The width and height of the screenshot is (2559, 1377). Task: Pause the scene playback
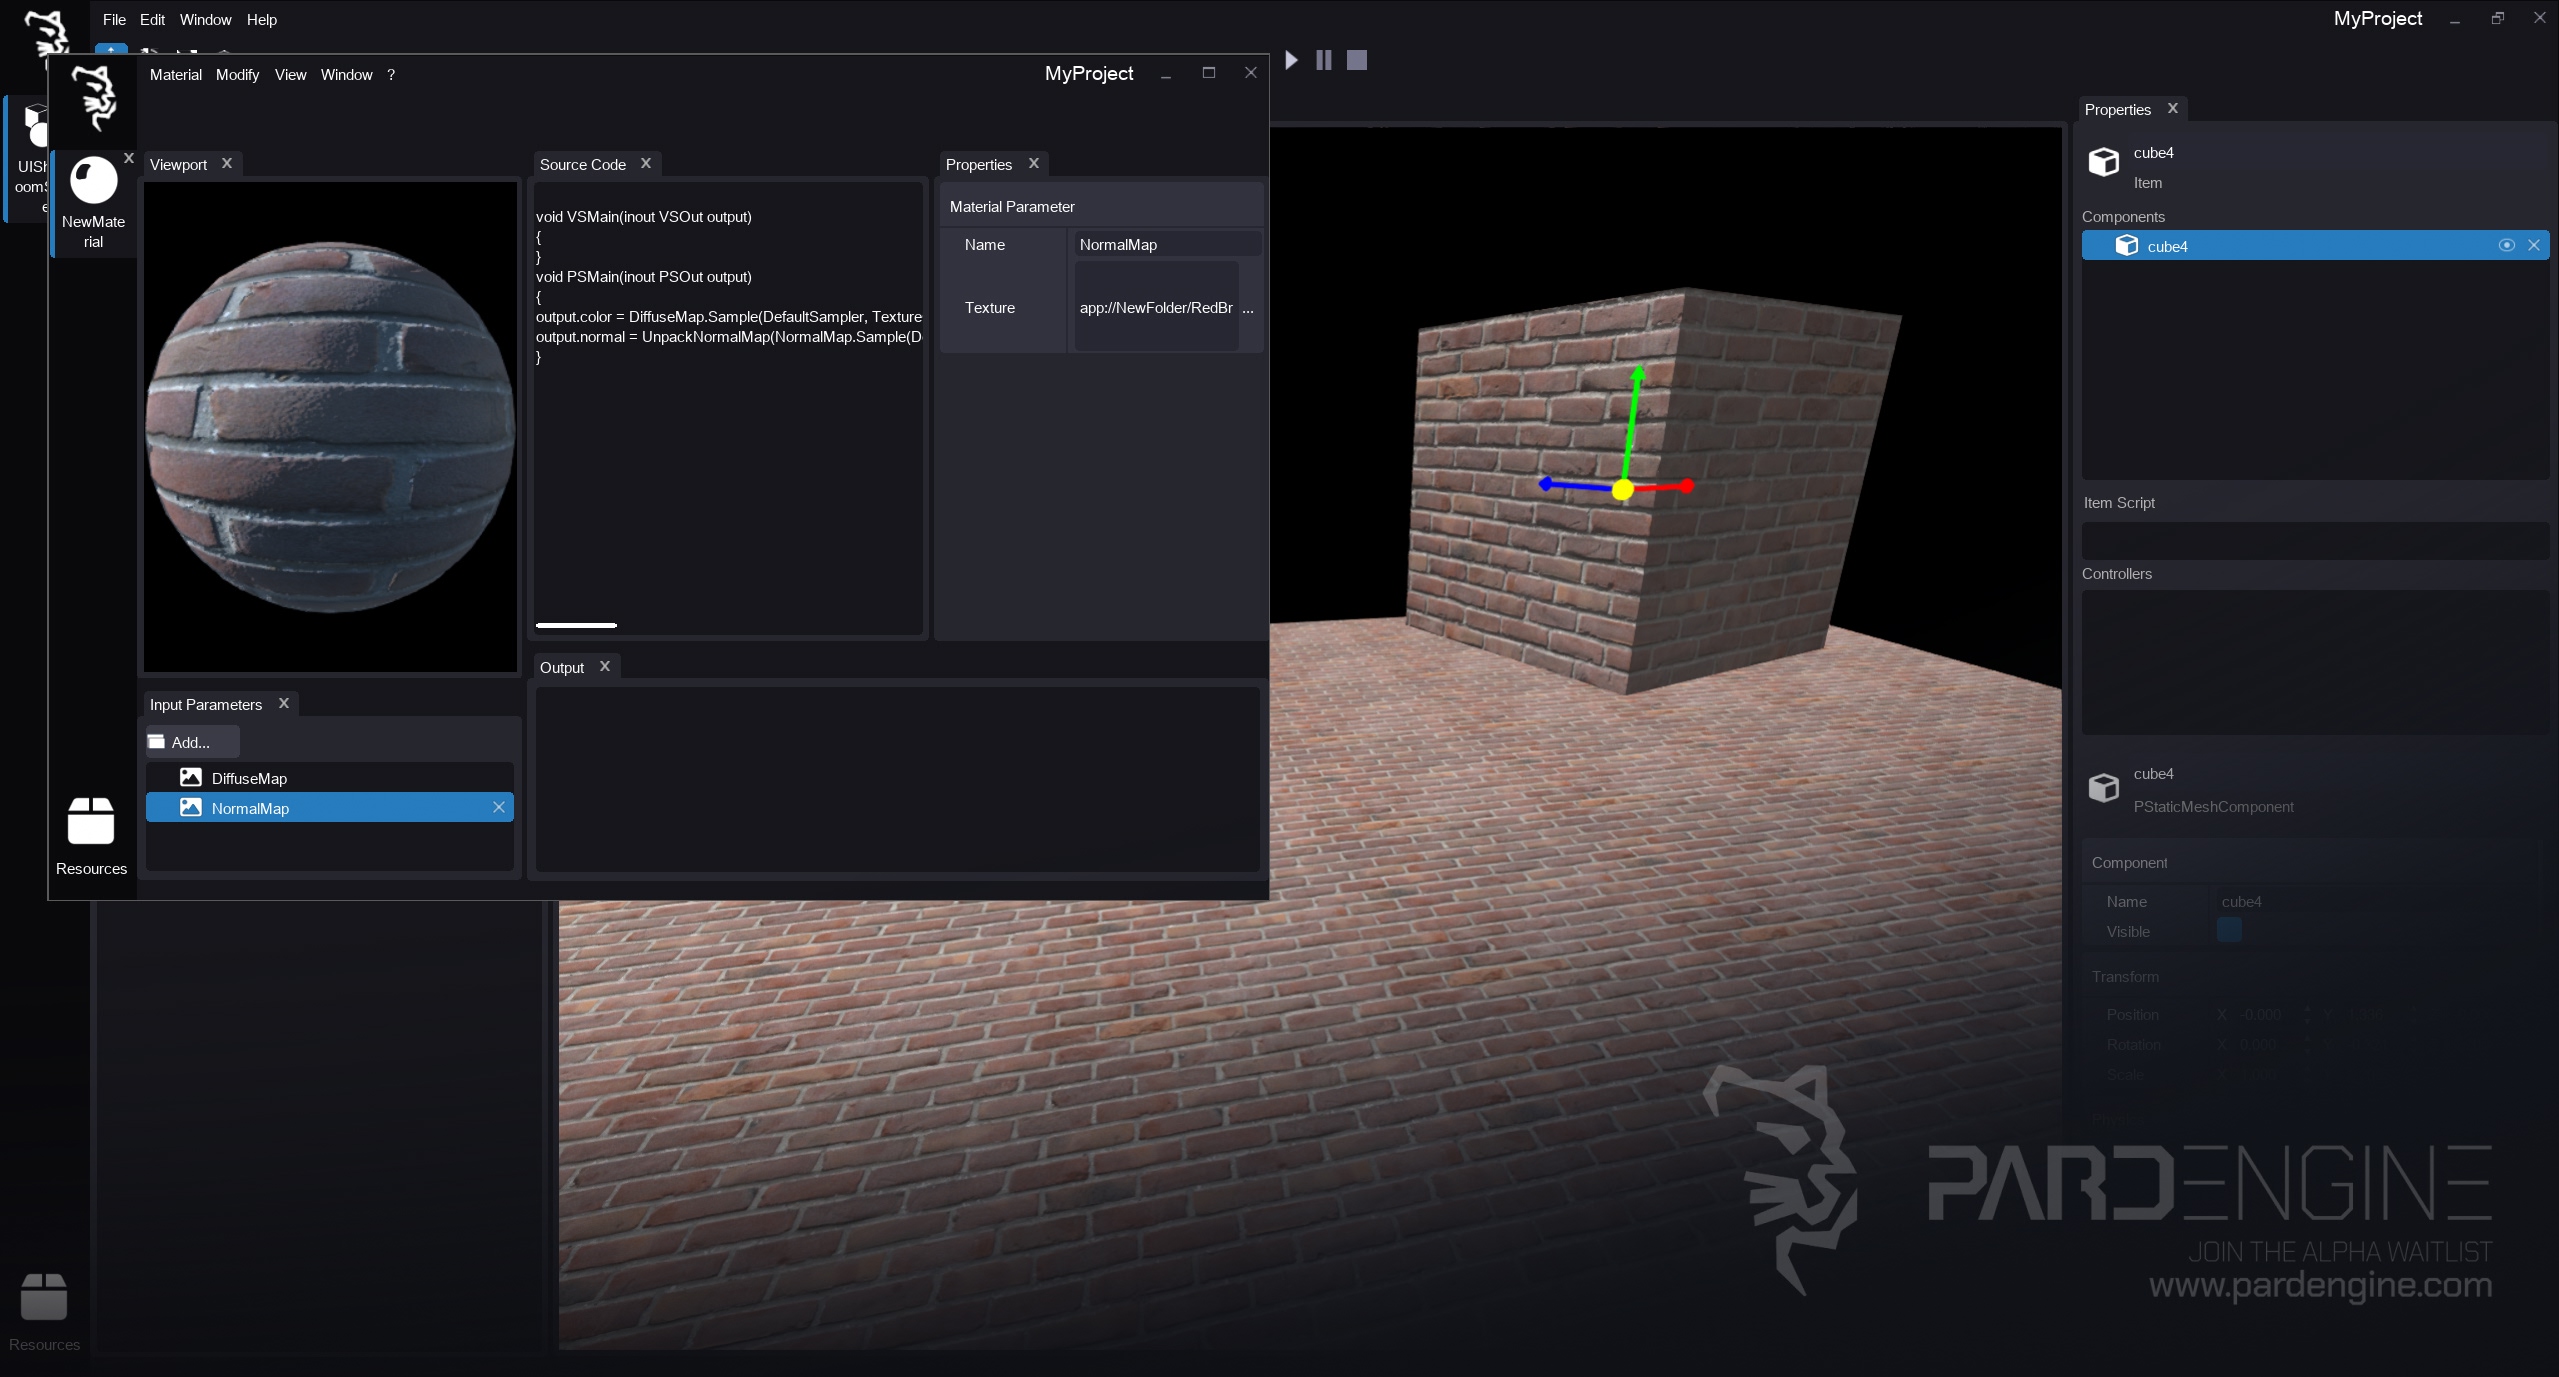coord(1324,61)
